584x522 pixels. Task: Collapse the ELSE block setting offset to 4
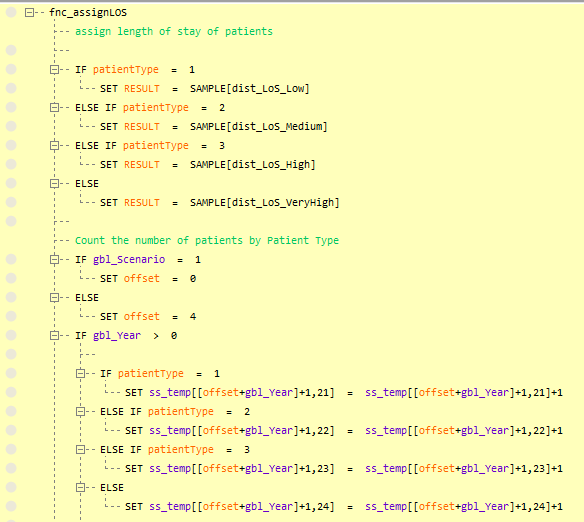54,297
